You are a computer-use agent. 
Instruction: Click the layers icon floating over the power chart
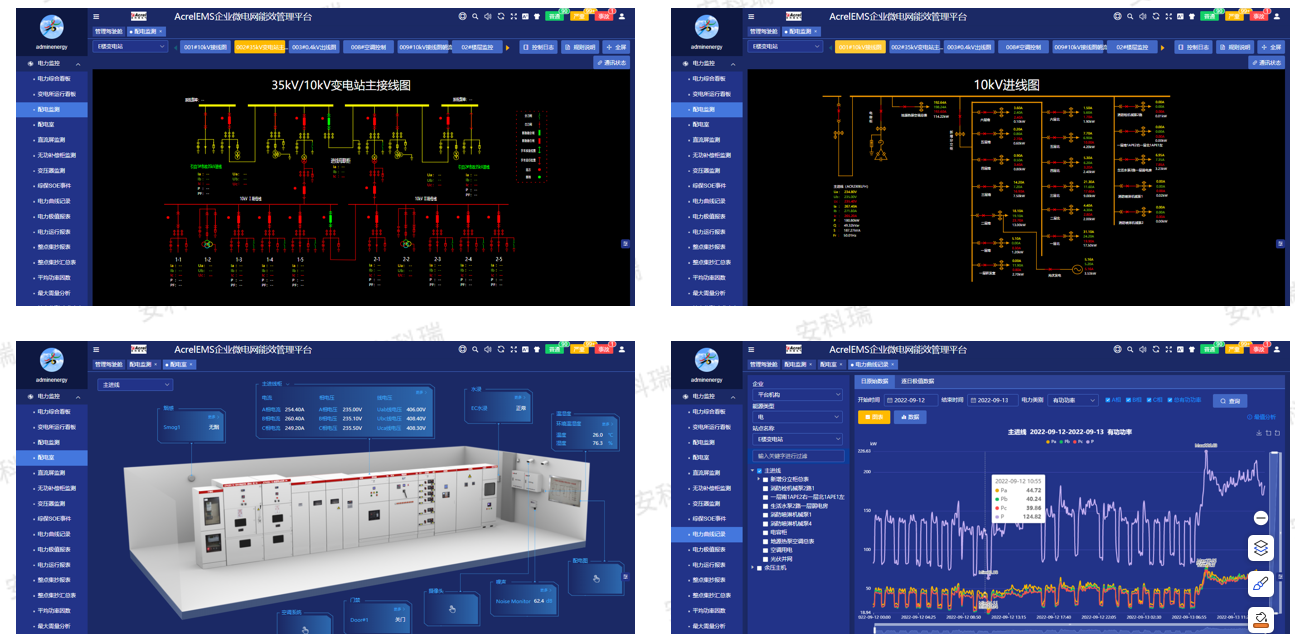point(1260,548)
